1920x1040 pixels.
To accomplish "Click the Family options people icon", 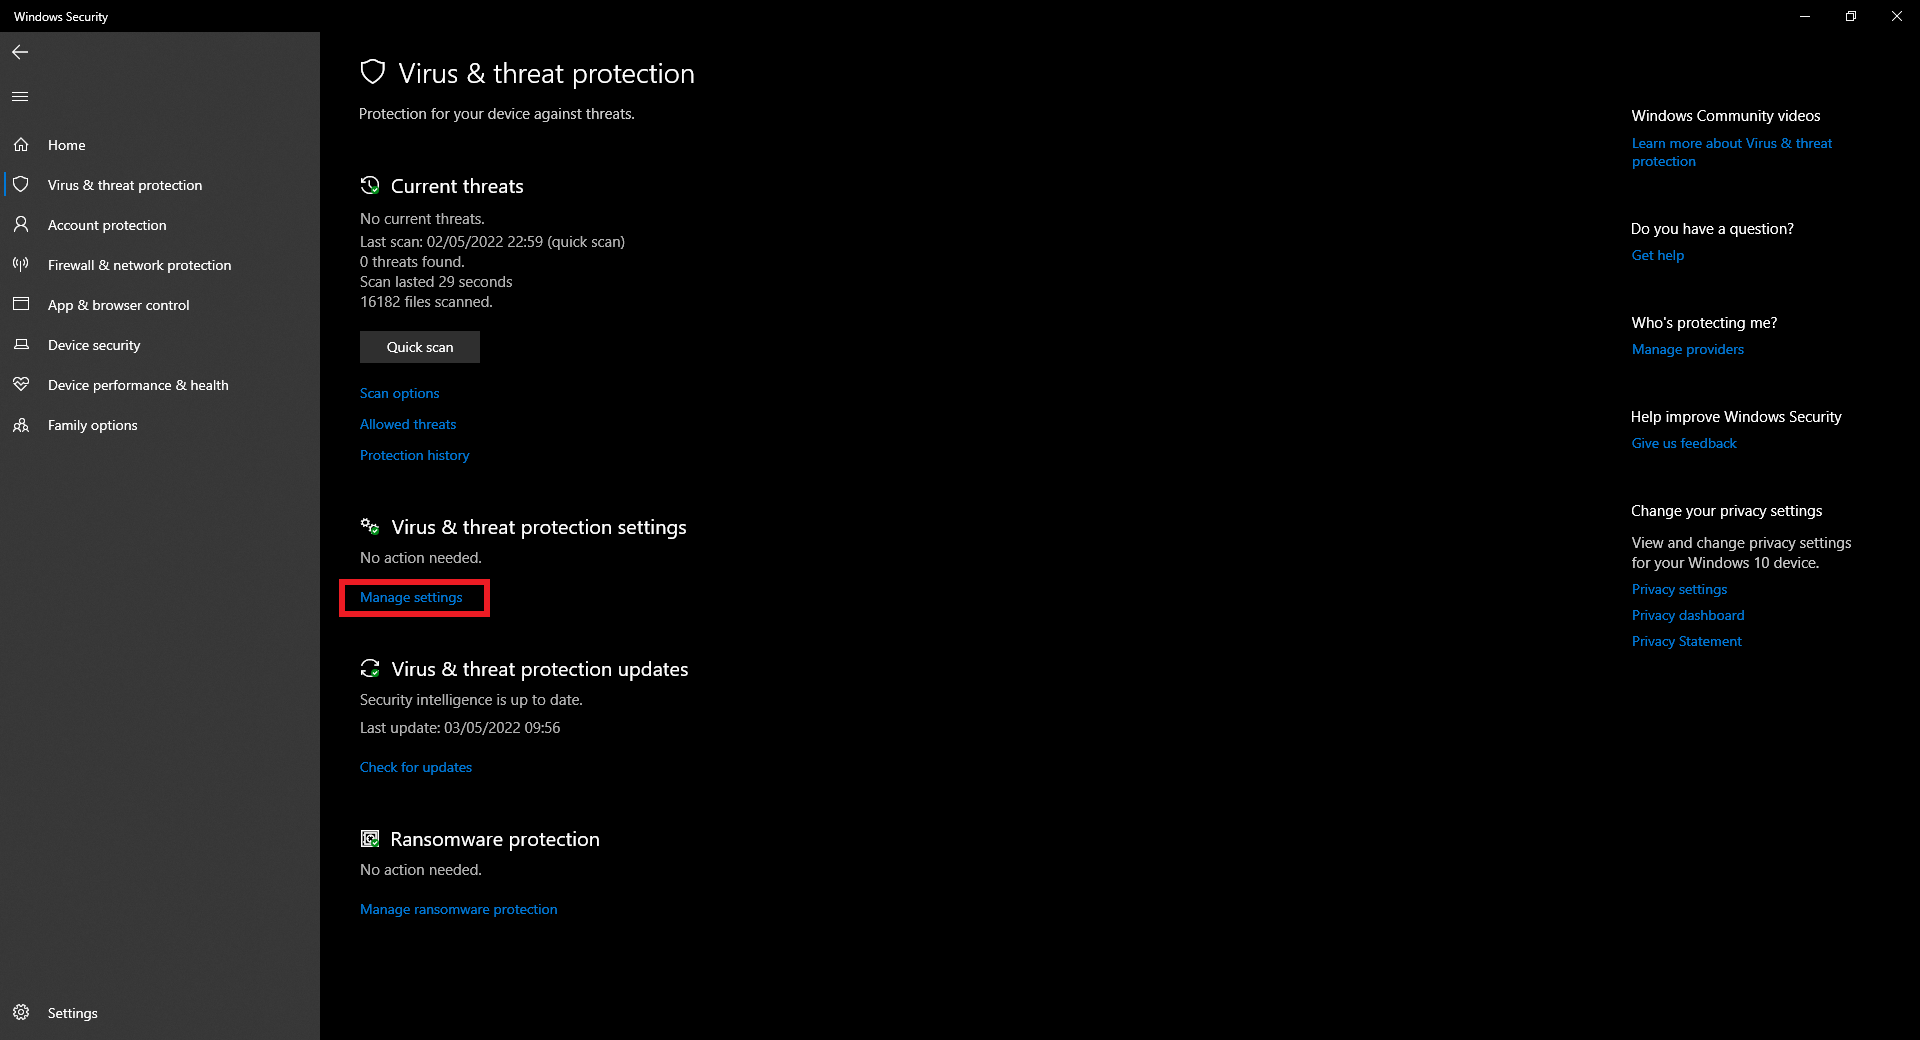I will coord(21,425).
